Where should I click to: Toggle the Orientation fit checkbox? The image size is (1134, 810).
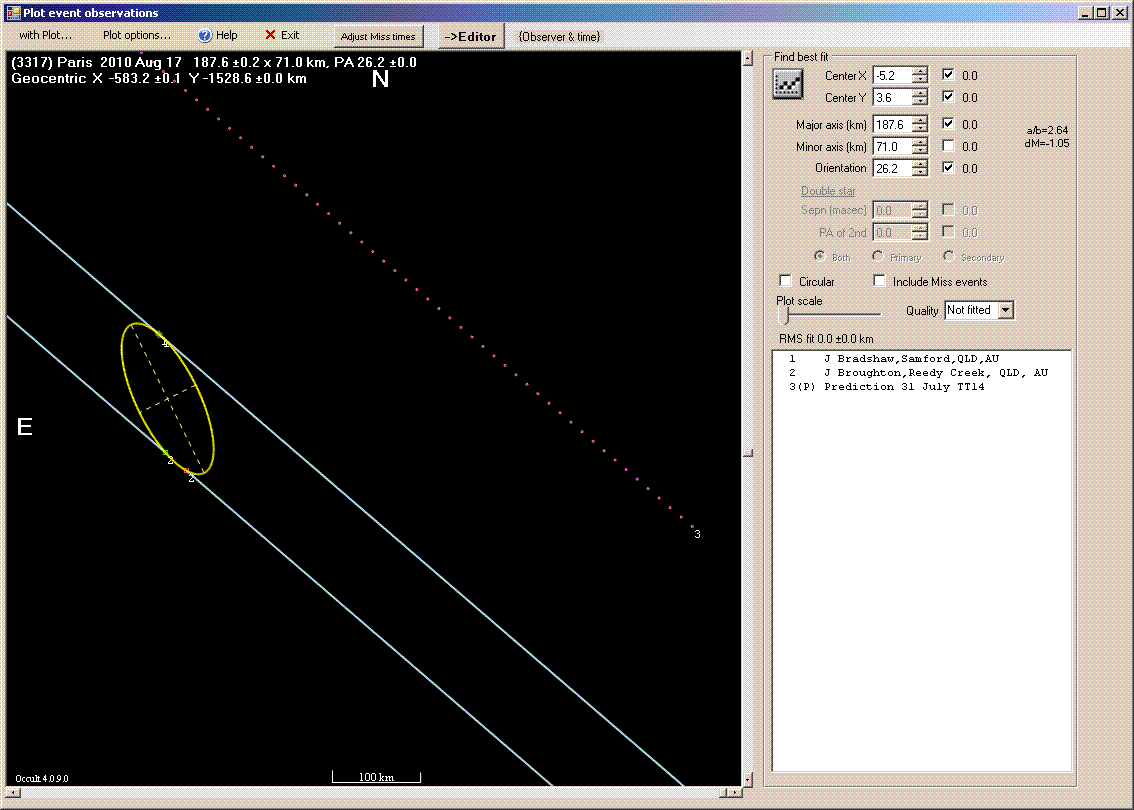[948, 167]
